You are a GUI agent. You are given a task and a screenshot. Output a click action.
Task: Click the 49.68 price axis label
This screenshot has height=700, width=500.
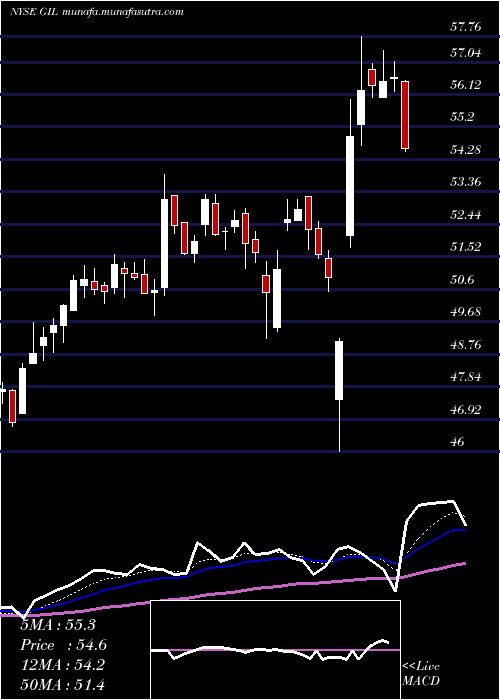(466, 312)
